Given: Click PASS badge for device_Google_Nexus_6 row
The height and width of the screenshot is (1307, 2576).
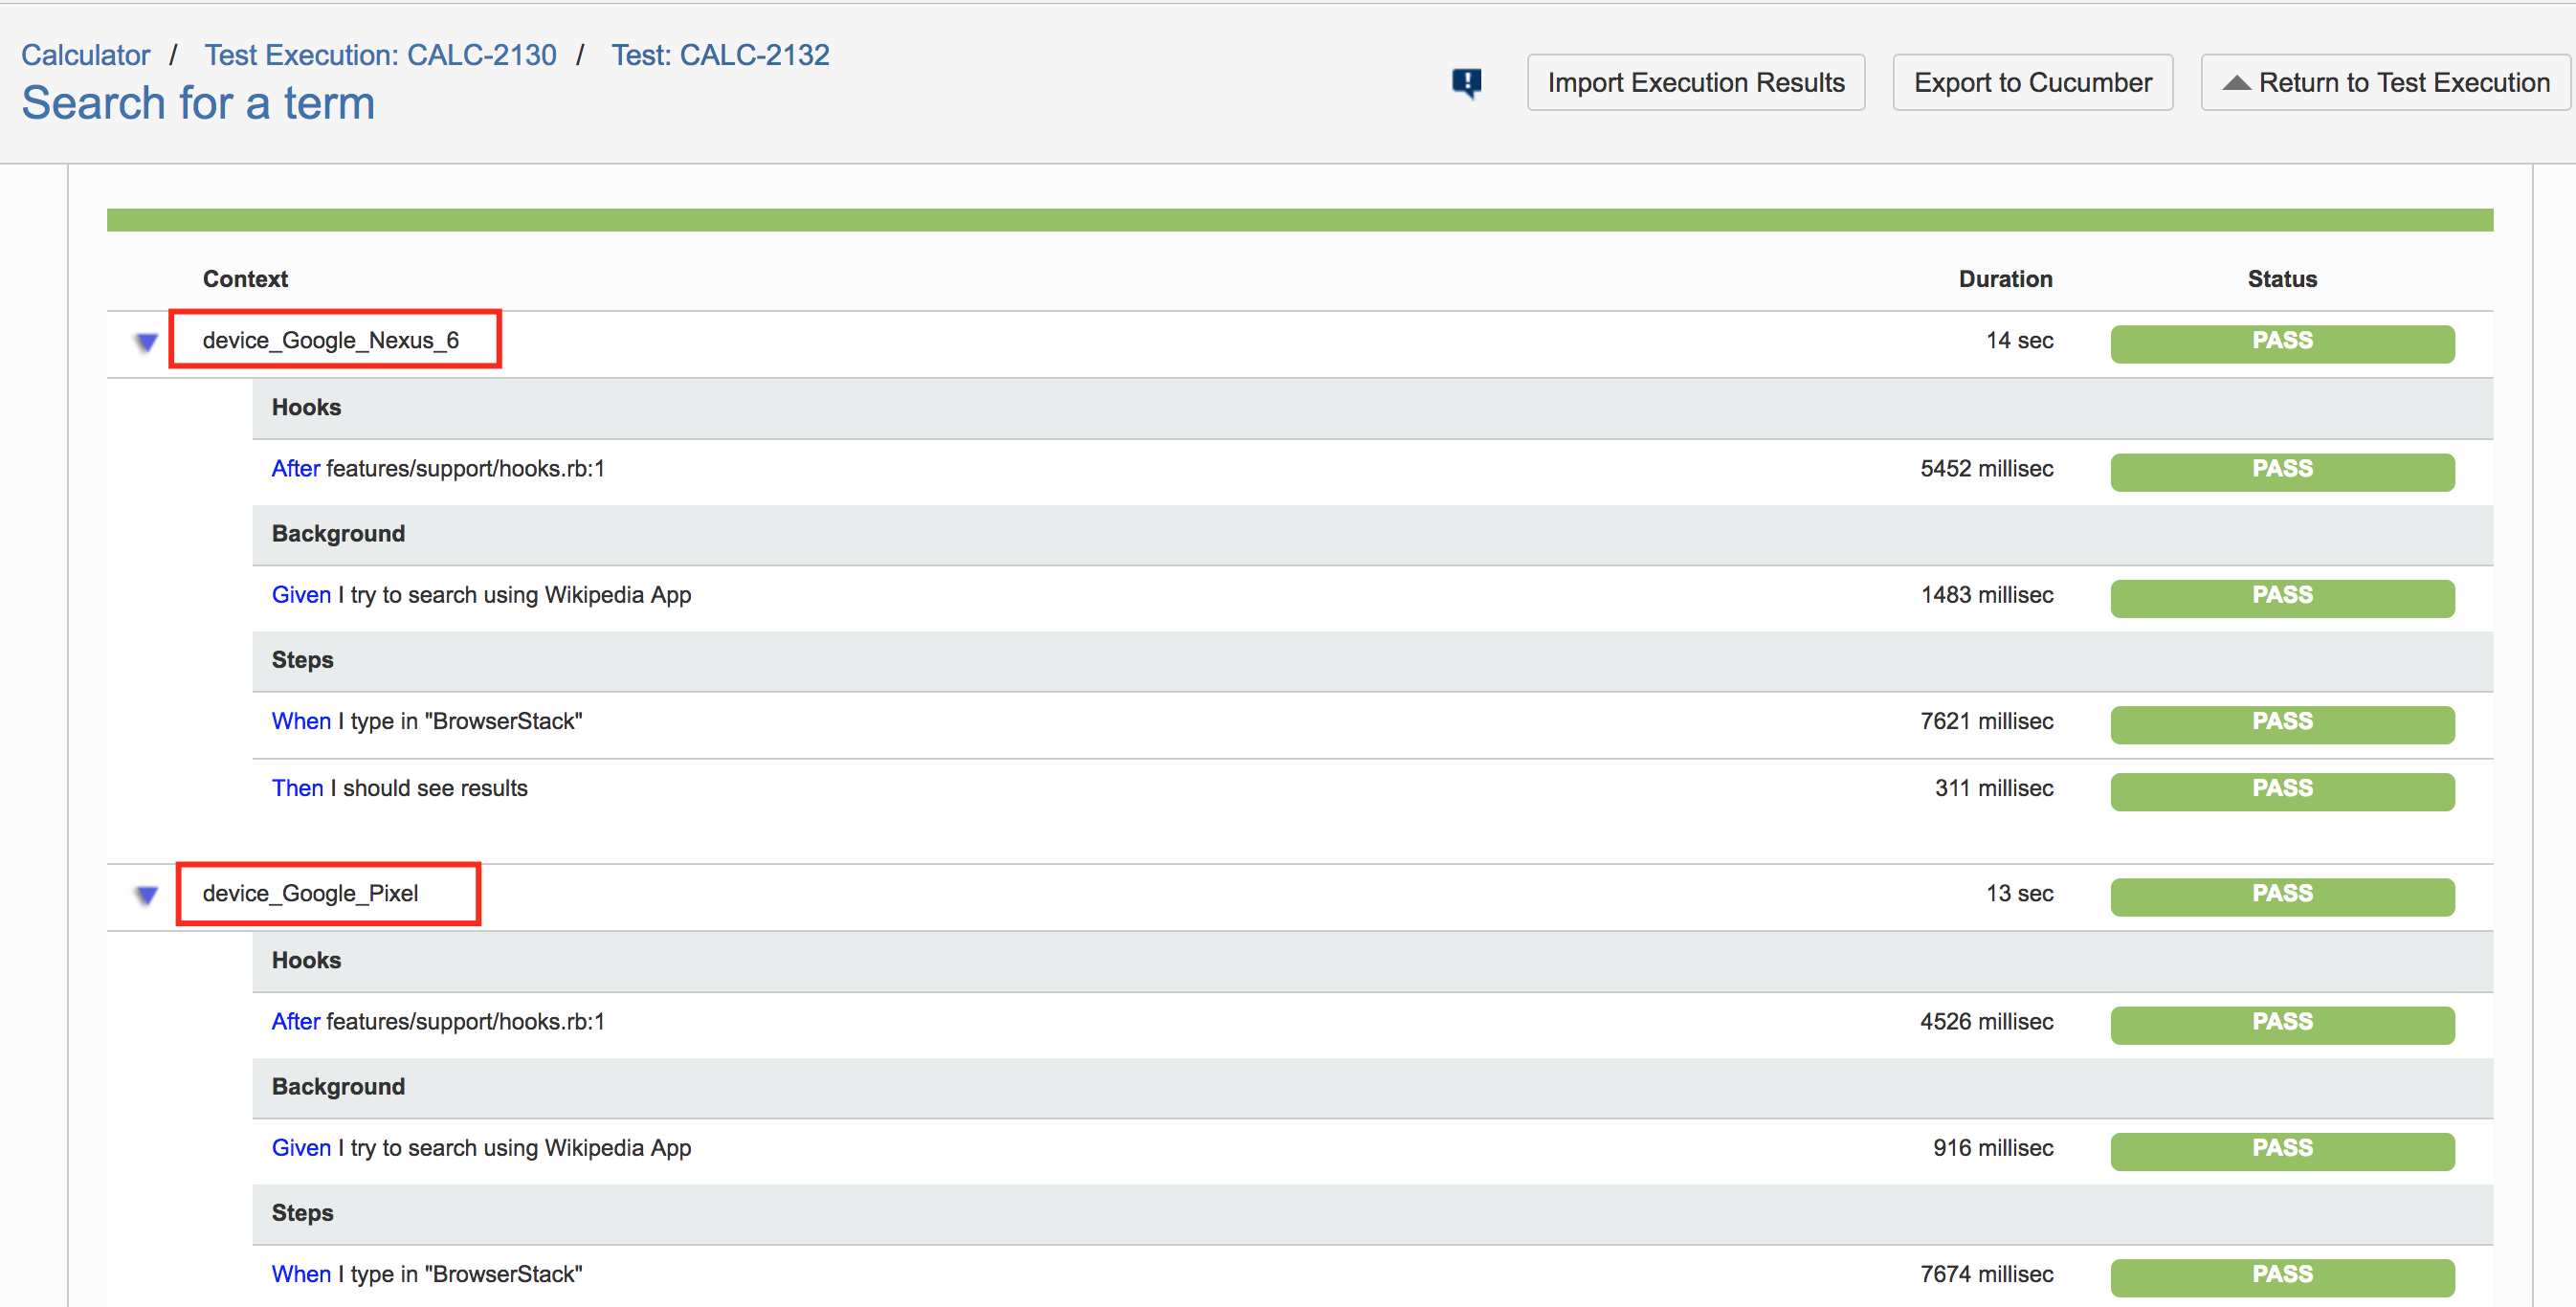Looking at the screenshot, I should [2282, 343].
